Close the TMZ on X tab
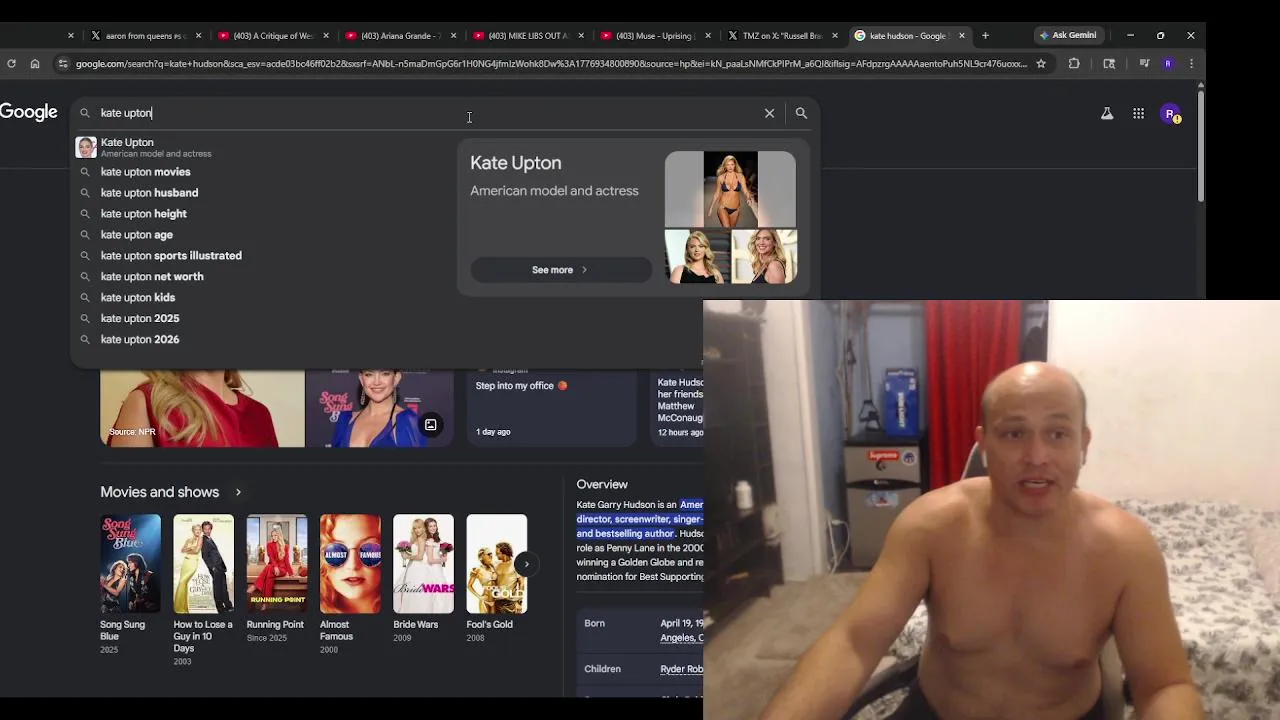The image size is (1280, 720). pyautogui.click(x=835, y=36)
